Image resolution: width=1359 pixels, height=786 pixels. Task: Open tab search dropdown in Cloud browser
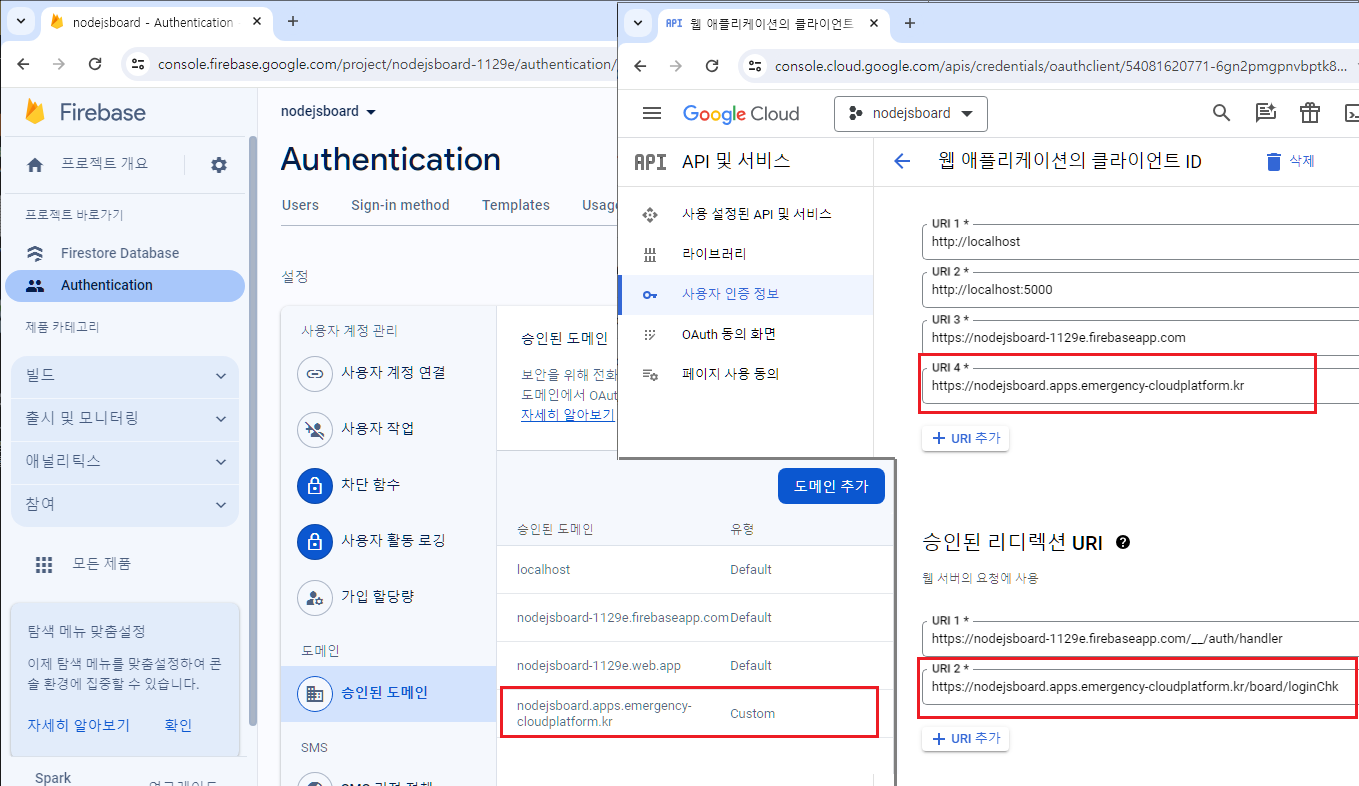pos(640,24)
